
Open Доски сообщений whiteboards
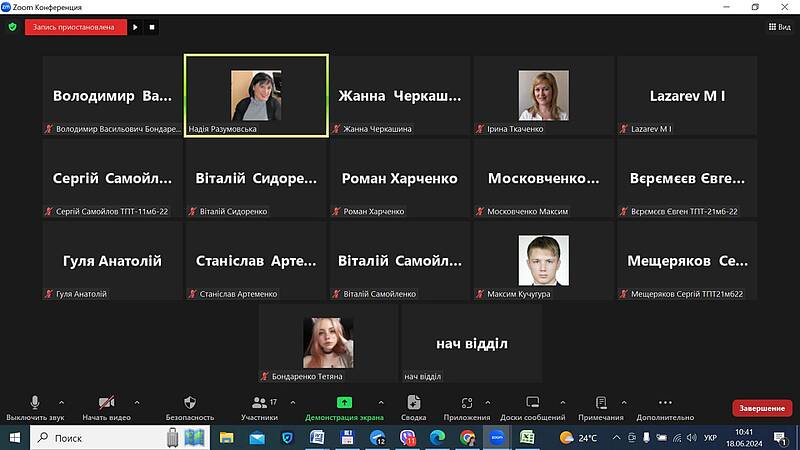pos(532,406)
